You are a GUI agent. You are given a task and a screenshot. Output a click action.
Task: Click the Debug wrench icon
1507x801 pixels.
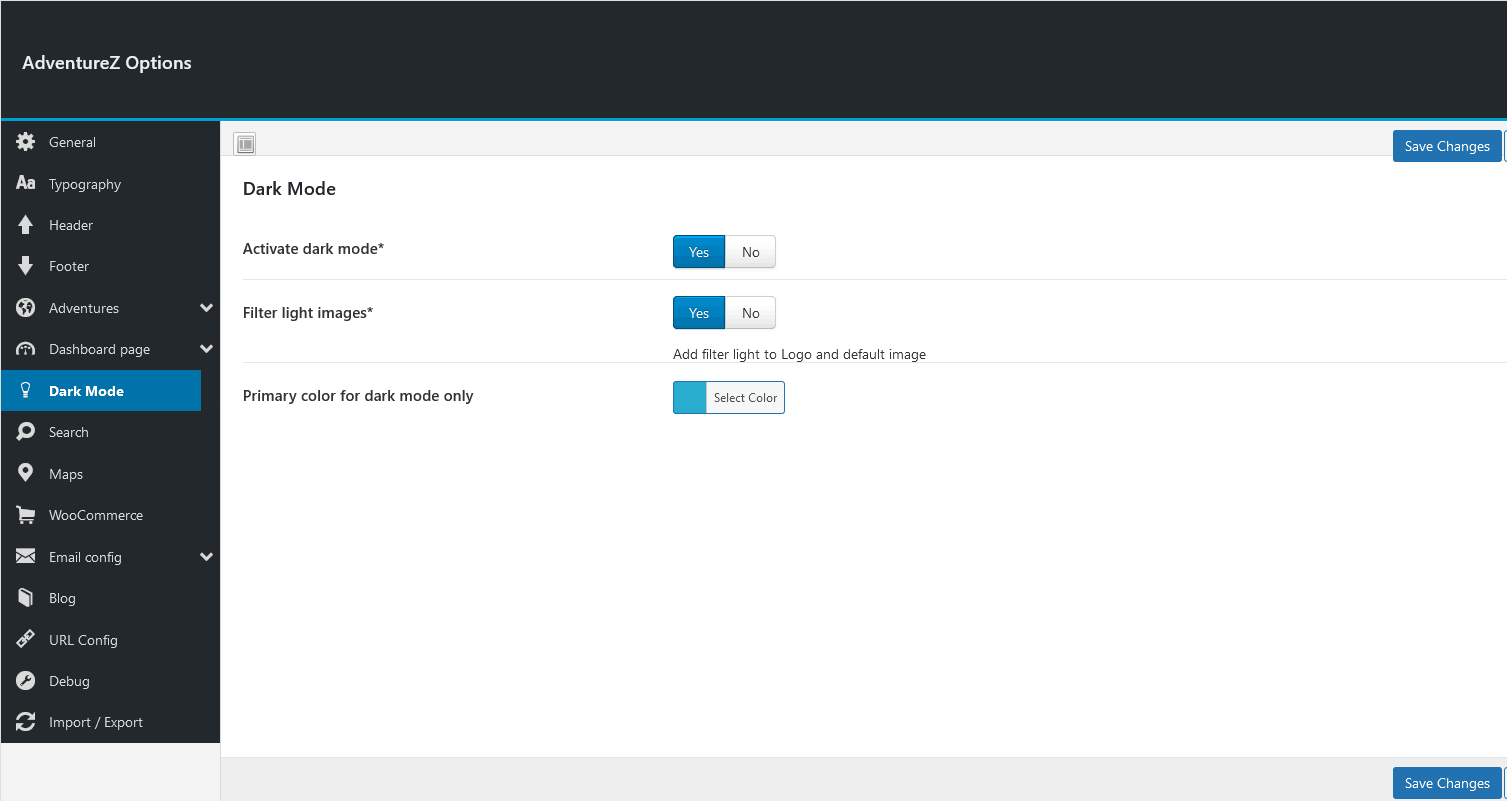click(26, 681)
